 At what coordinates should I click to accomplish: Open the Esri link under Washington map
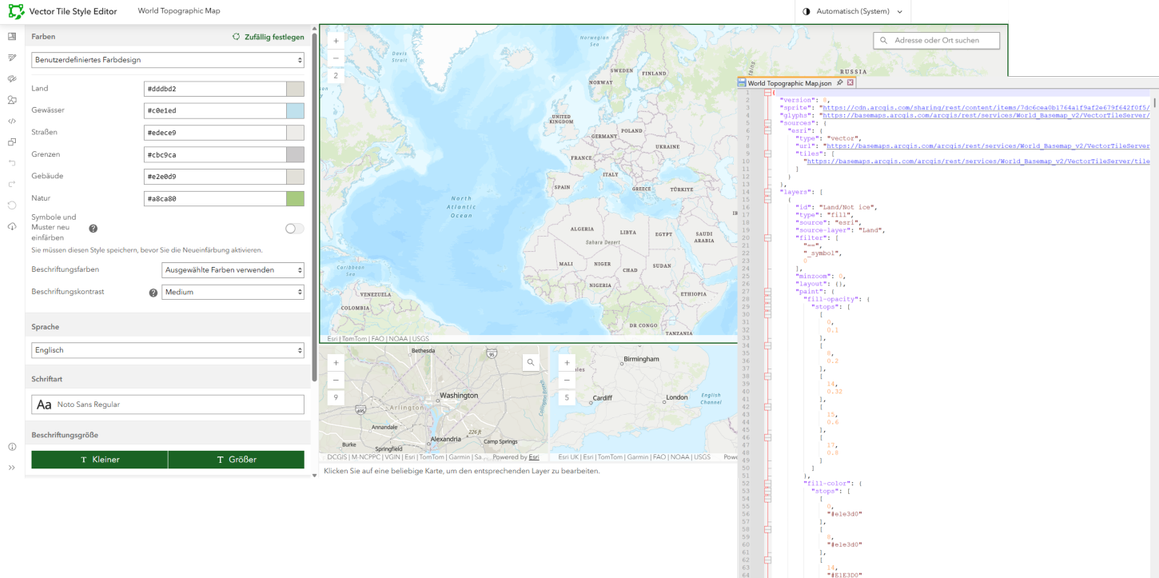[x=534, y=458]
